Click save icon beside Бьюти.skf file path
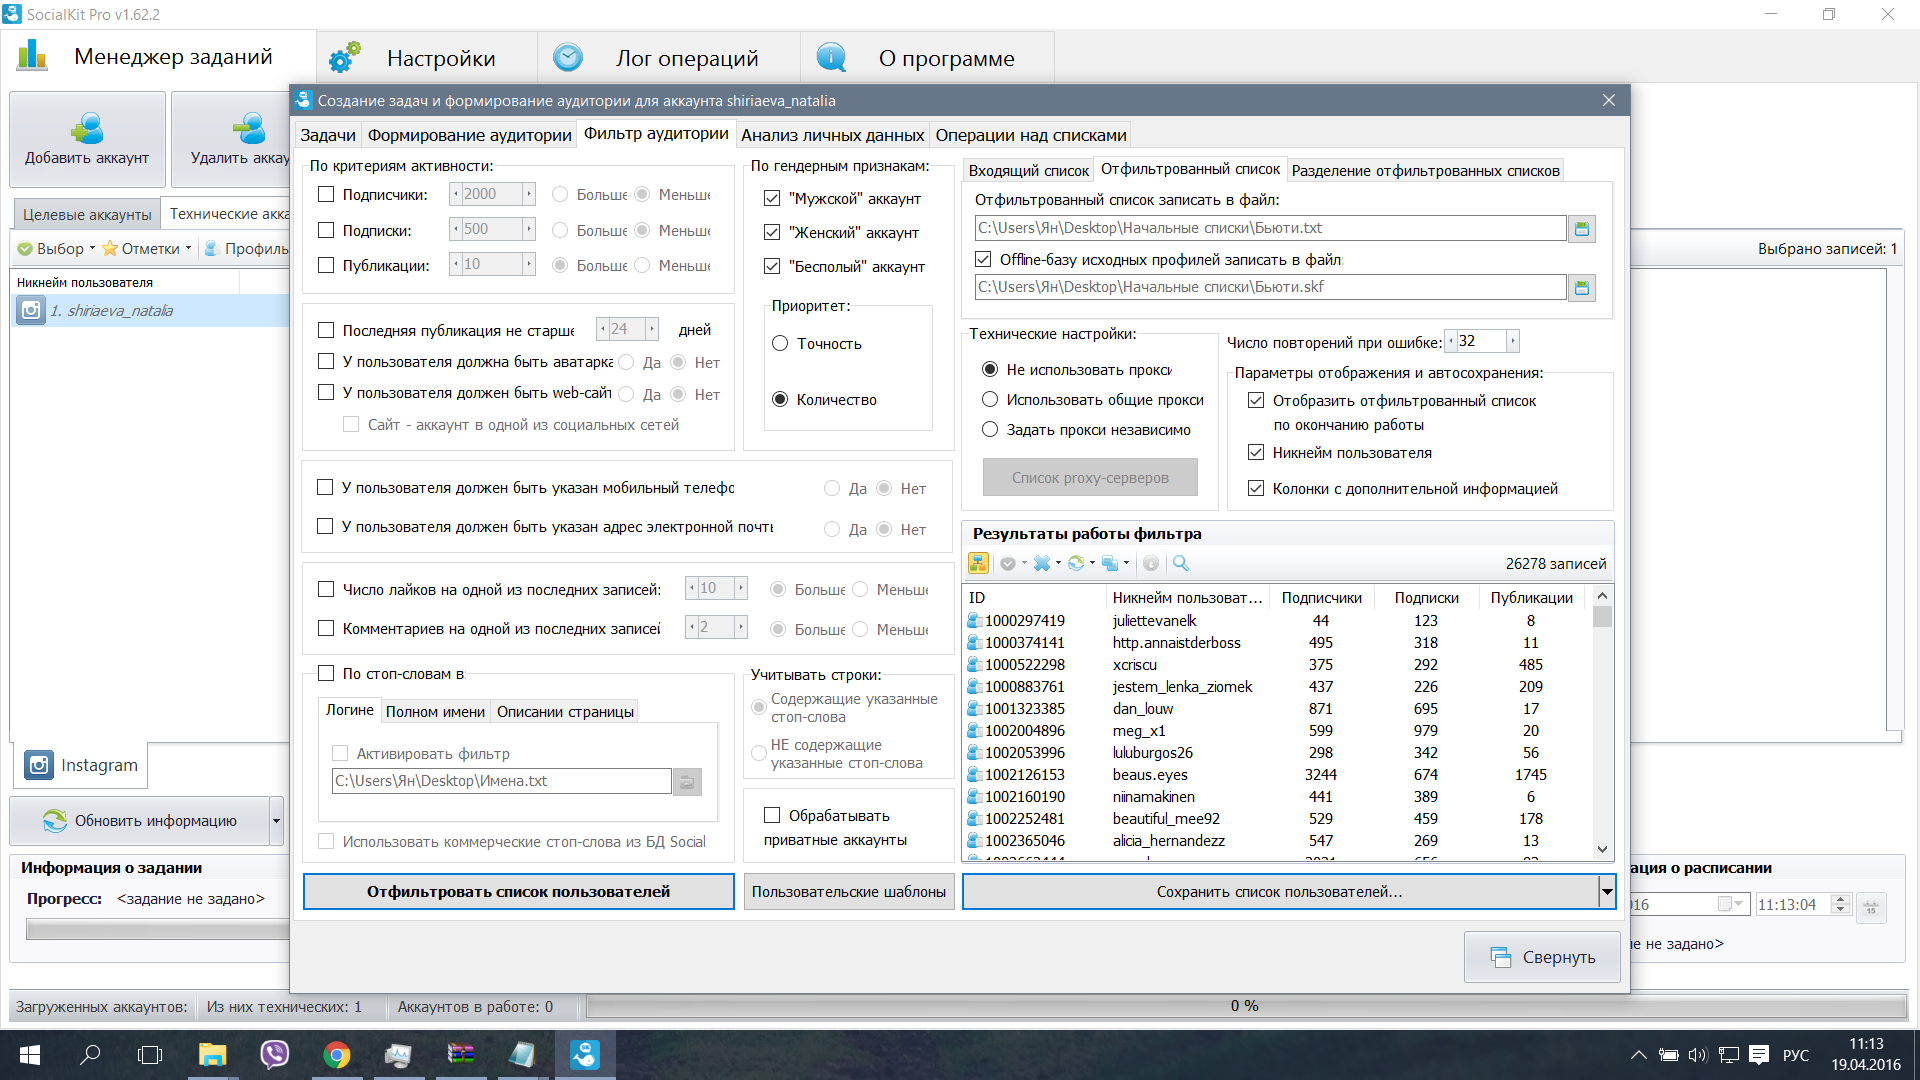Screen dimensions: 1920x1080 click(x=1582, y=288)
